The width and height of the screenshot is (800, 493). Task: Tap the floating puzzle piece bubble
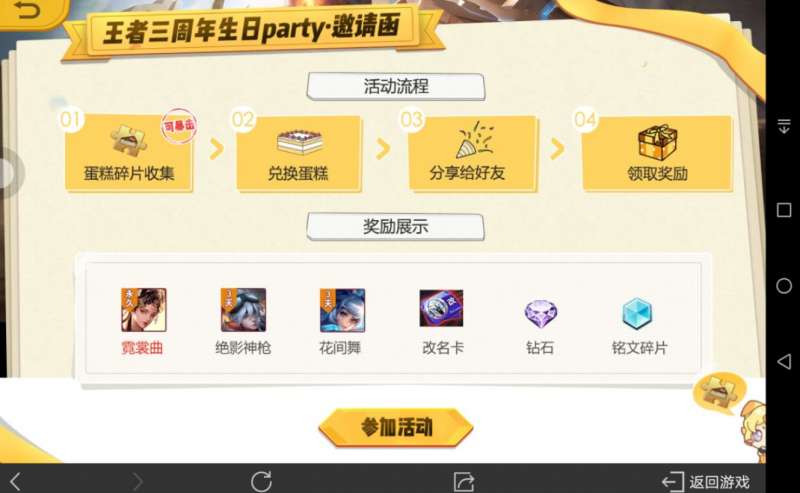(x=718, y=392)
